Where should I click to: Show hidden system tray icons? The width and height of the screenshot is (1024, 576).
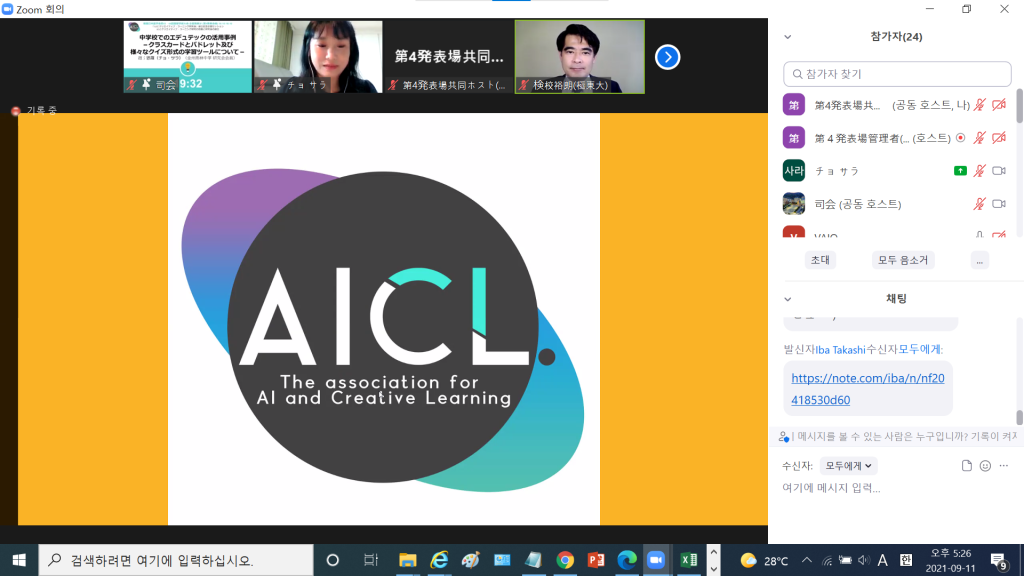coord(807,560)
